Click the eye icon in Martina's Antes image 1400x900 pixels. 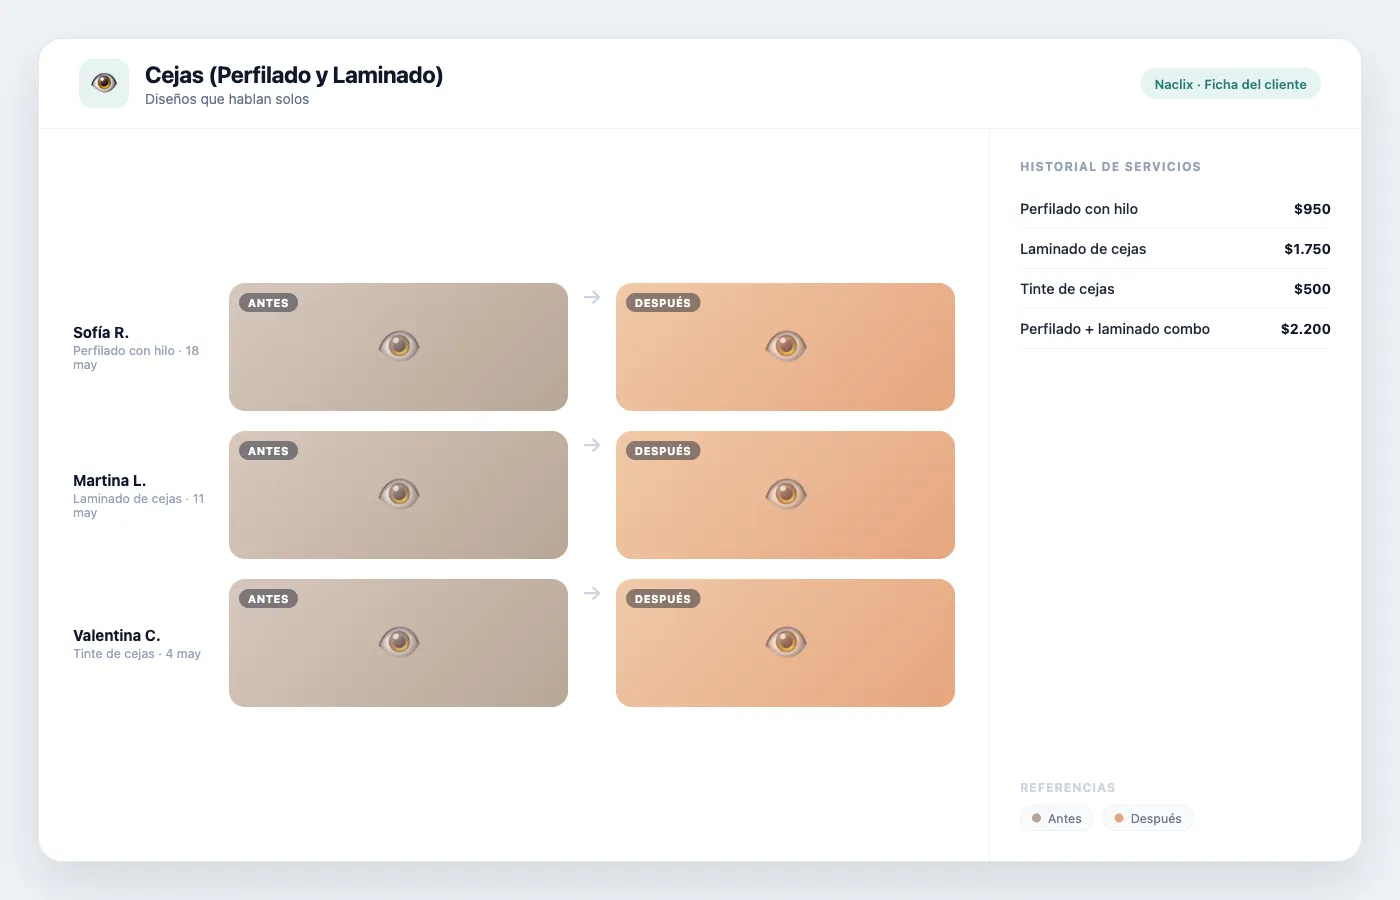(399, 494)
